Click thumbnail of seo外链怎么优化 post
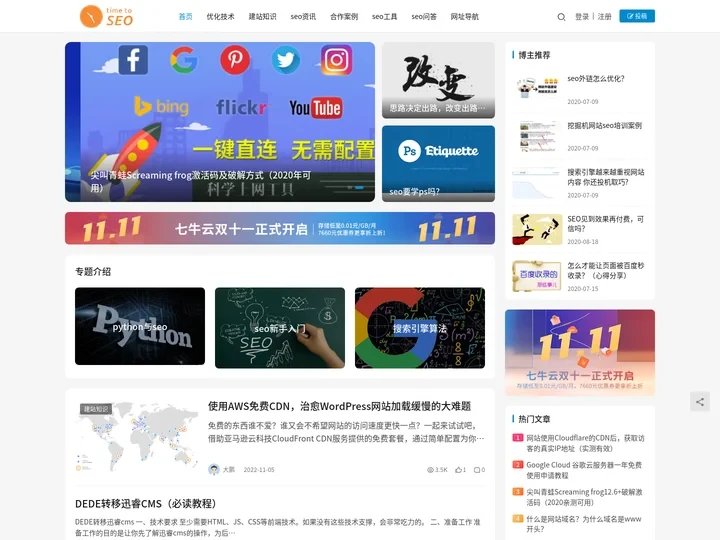Screen dimensions: 720x540 (537, 87)
